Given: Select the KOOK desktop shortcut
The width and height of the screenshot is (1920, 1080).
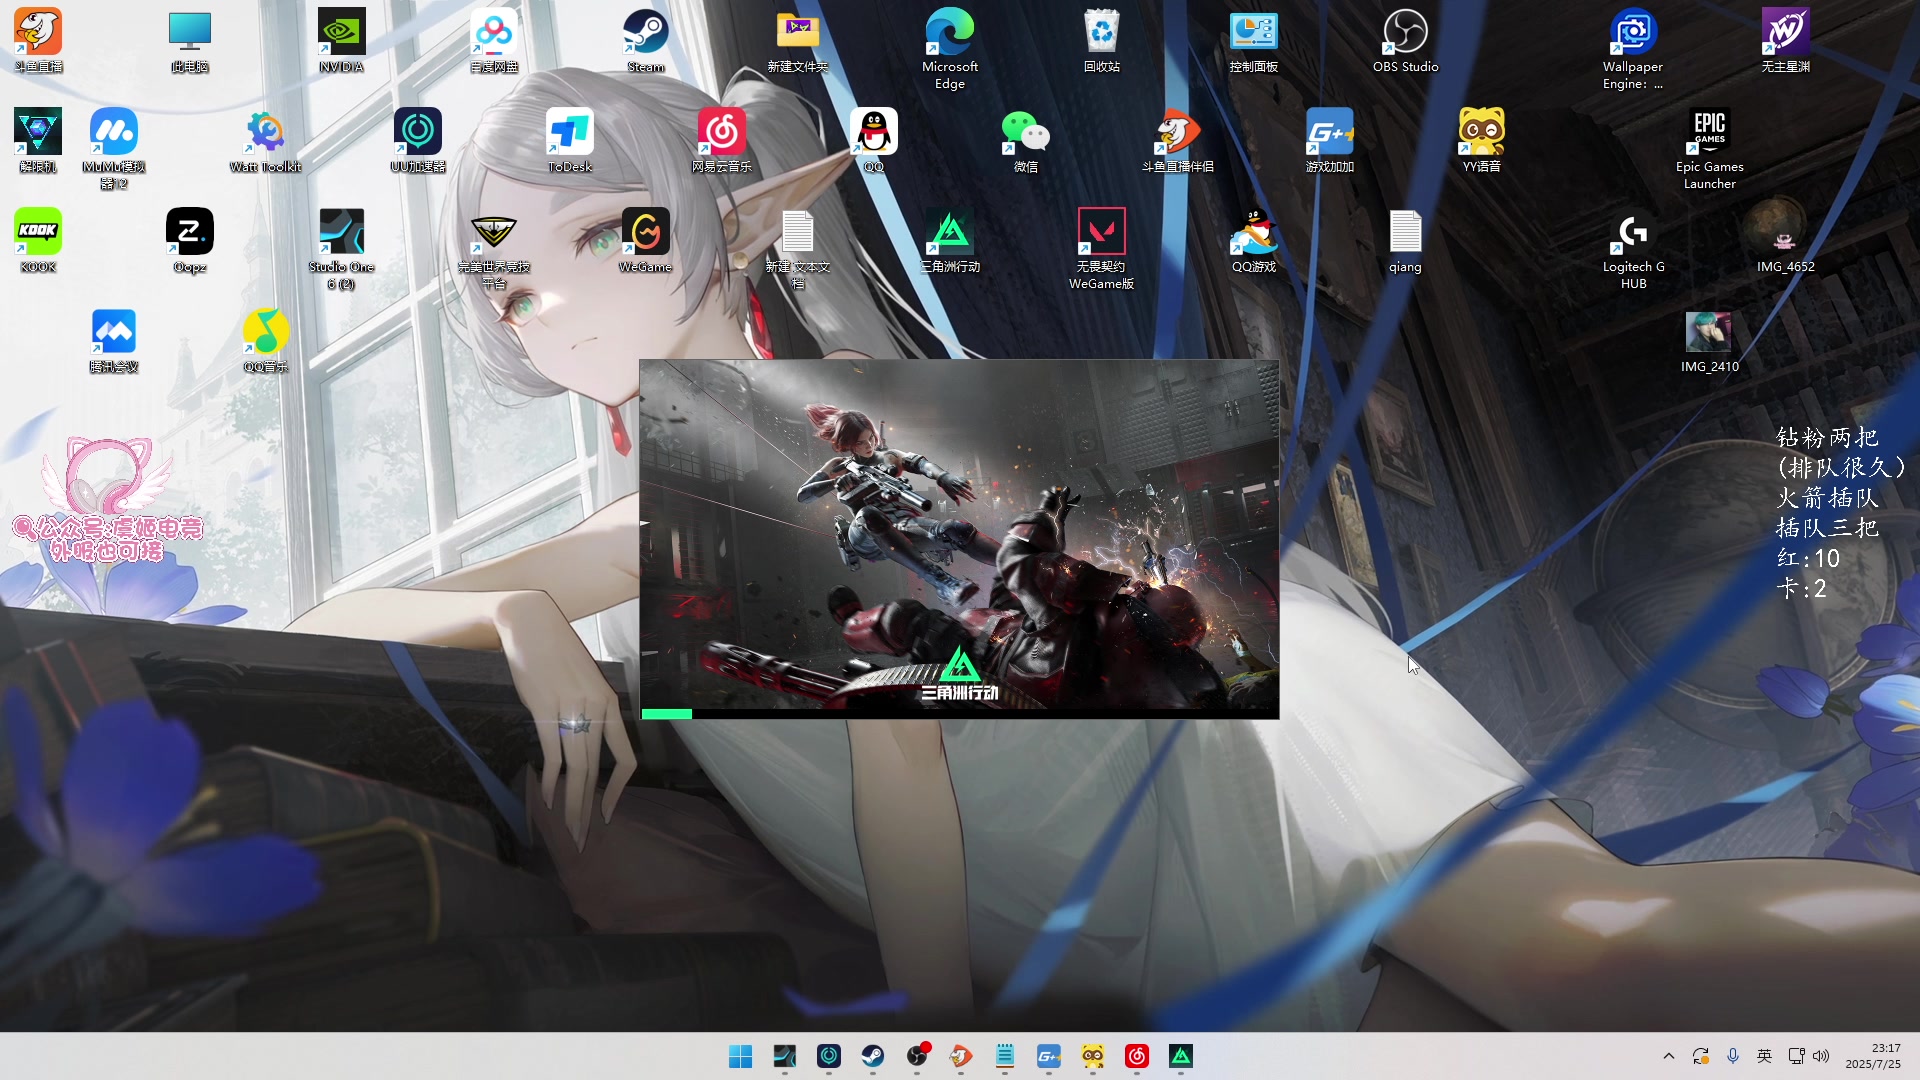Looking at the screenshot, I should (x=38, y=241).
